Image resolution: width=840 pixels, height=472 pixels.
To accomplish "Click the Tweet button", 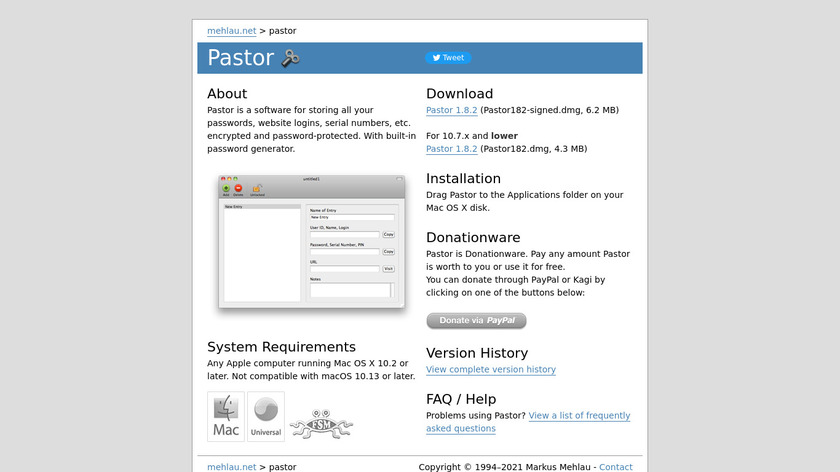I will coord(448,58).
